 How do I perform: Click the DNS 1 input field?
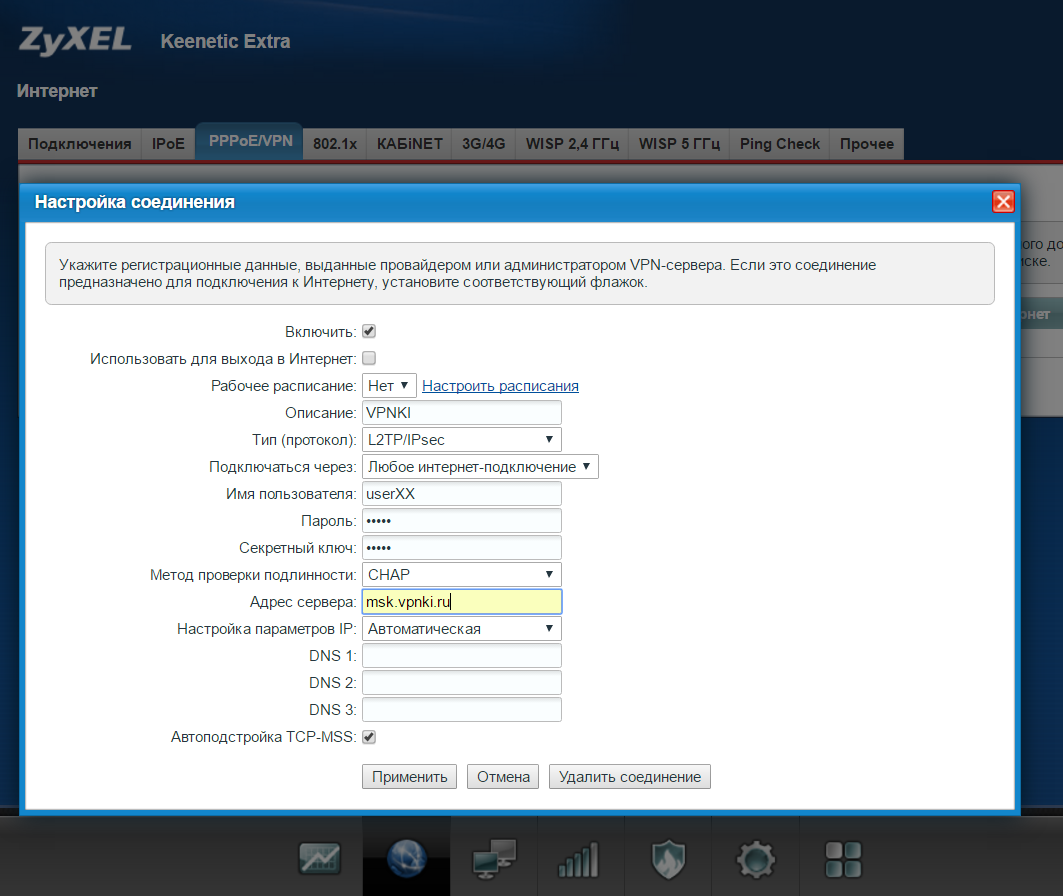tap(461, 656)
